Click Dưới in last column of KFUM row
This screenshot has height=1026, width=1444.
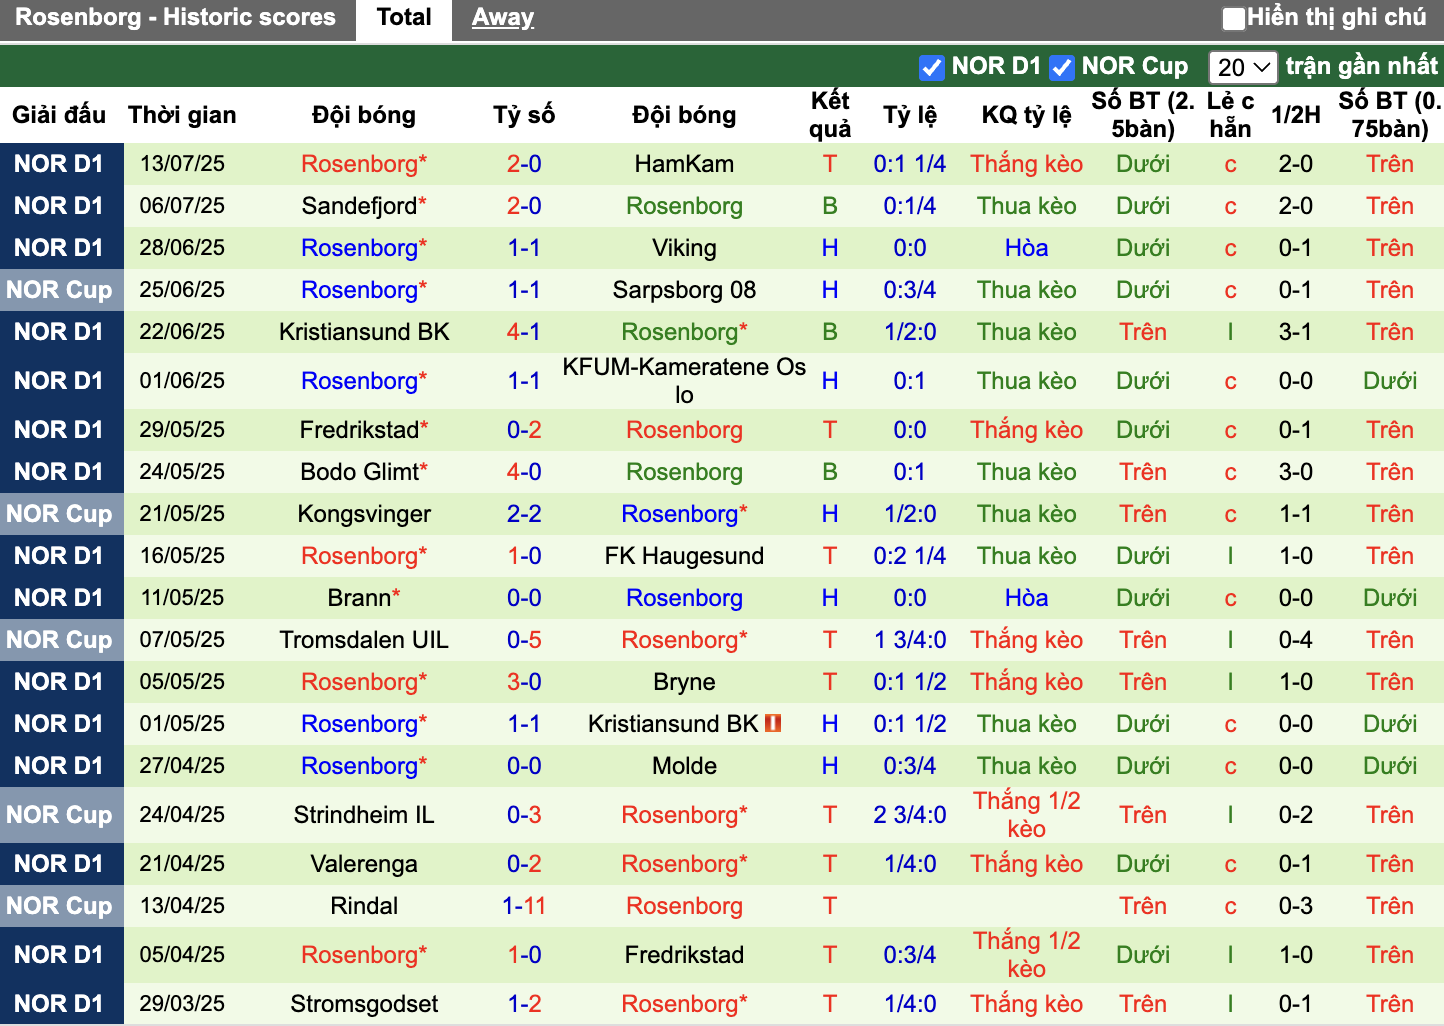[x=1390, y=381]
